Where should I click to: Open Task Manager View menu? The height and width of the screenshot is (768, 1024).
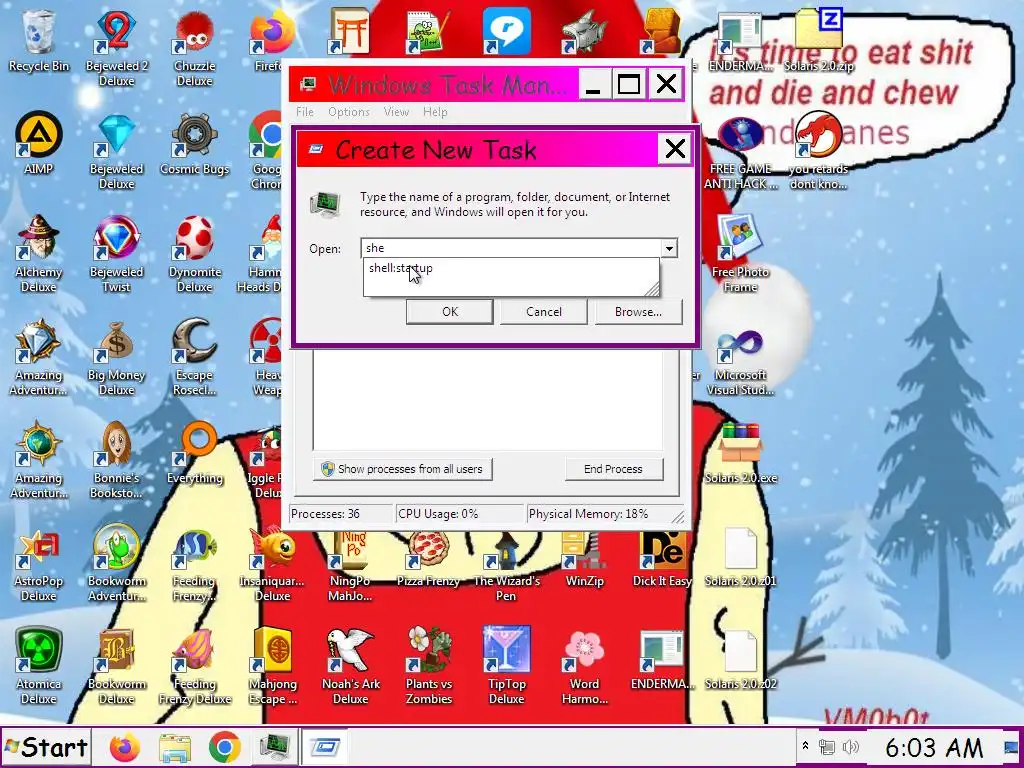396,112
